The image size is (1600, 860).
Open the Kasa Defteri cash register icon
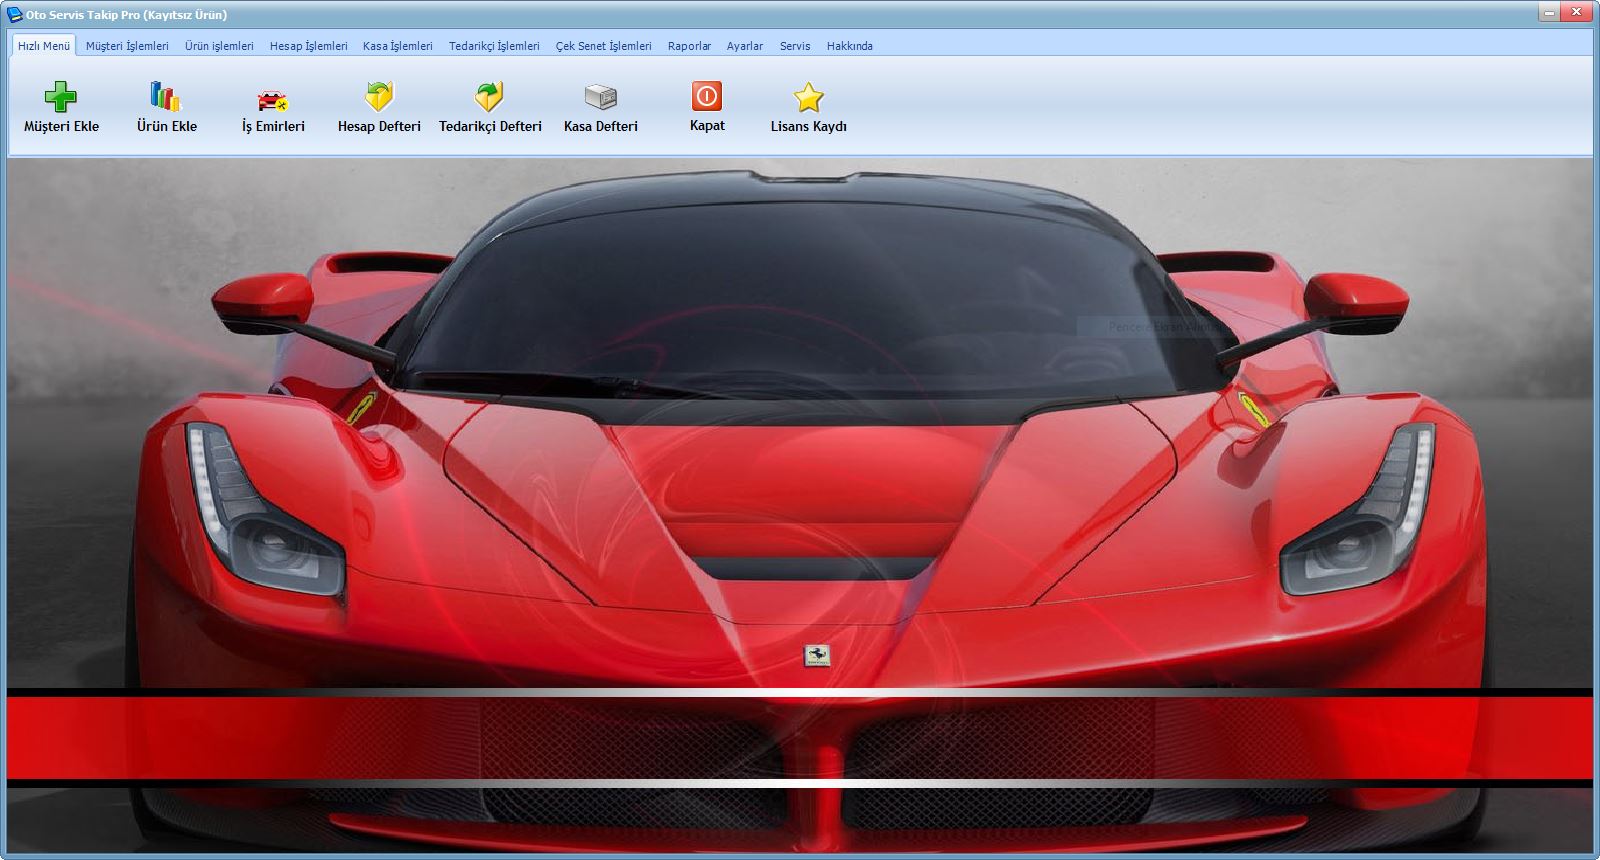coord(600,97)
